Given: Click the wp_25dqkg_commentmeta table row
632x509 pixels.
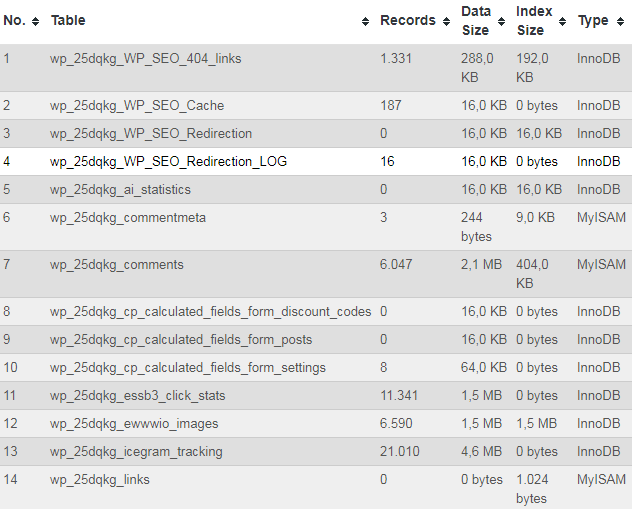Looking at the screenshot, I should (x=128, y=217).
